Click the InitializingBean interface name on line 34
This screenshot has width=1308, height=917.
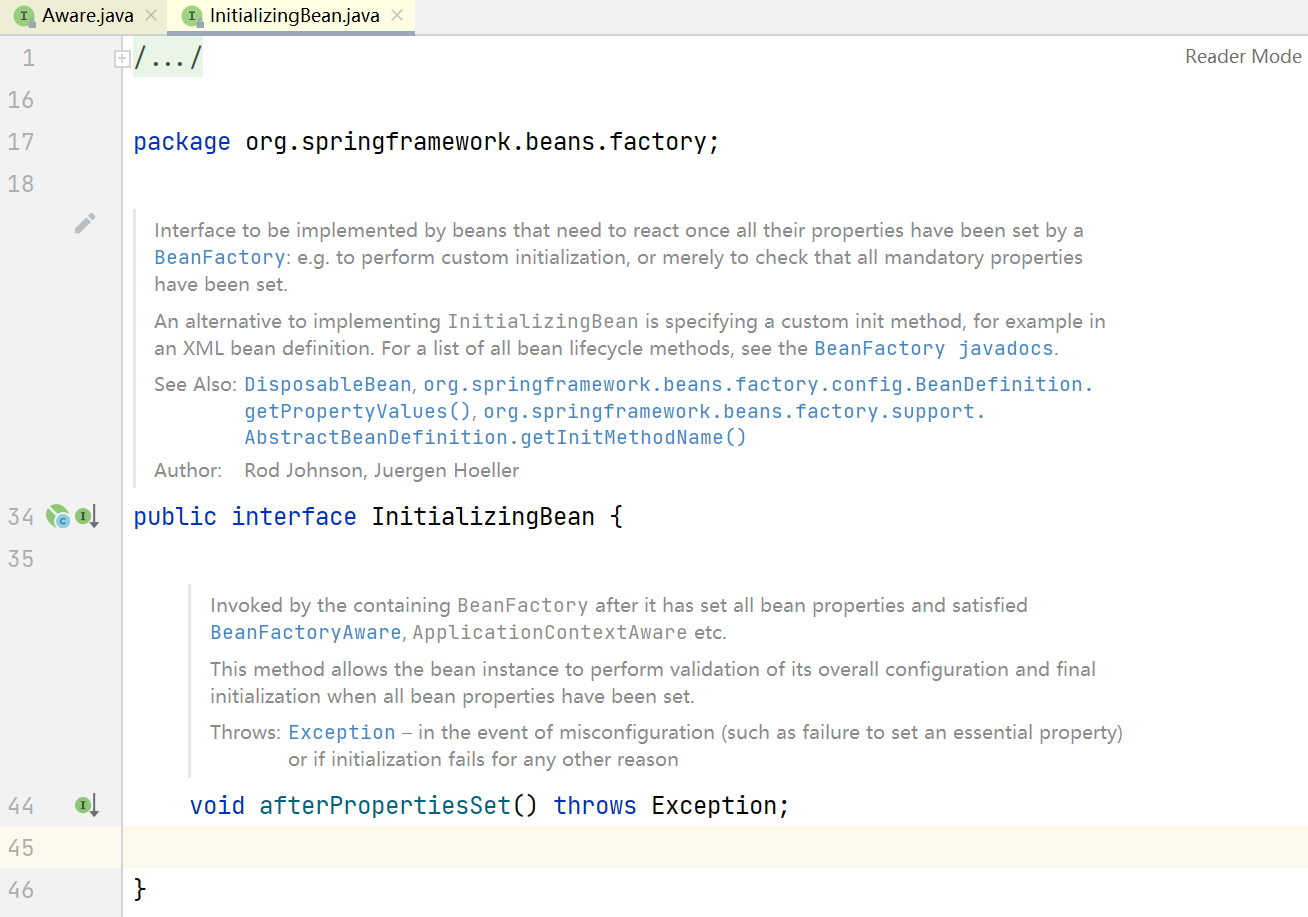483,517
